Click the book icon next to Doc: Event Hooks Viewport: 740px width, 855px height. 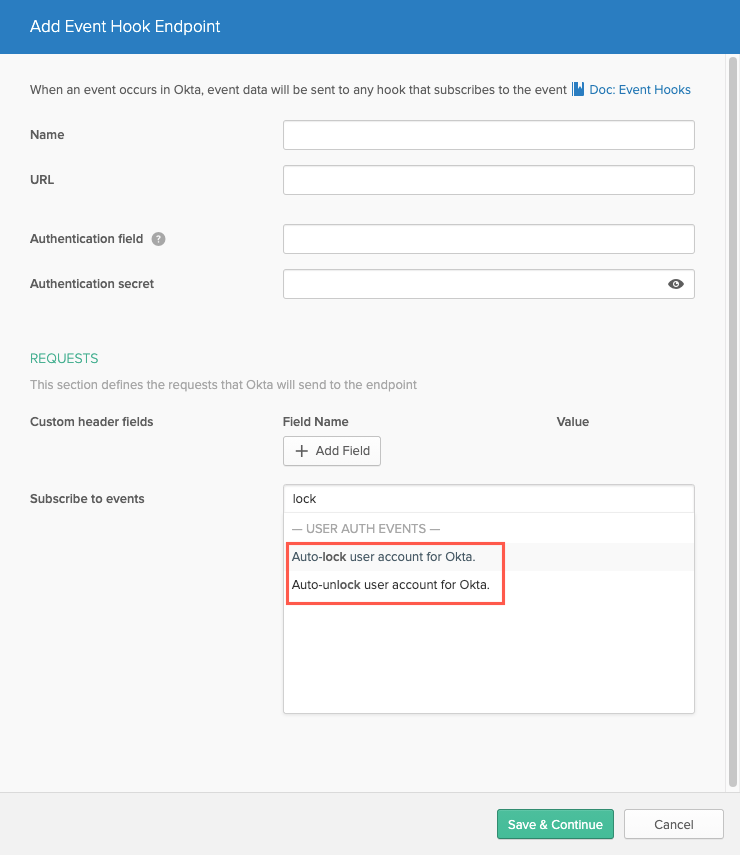click(578, 89)
